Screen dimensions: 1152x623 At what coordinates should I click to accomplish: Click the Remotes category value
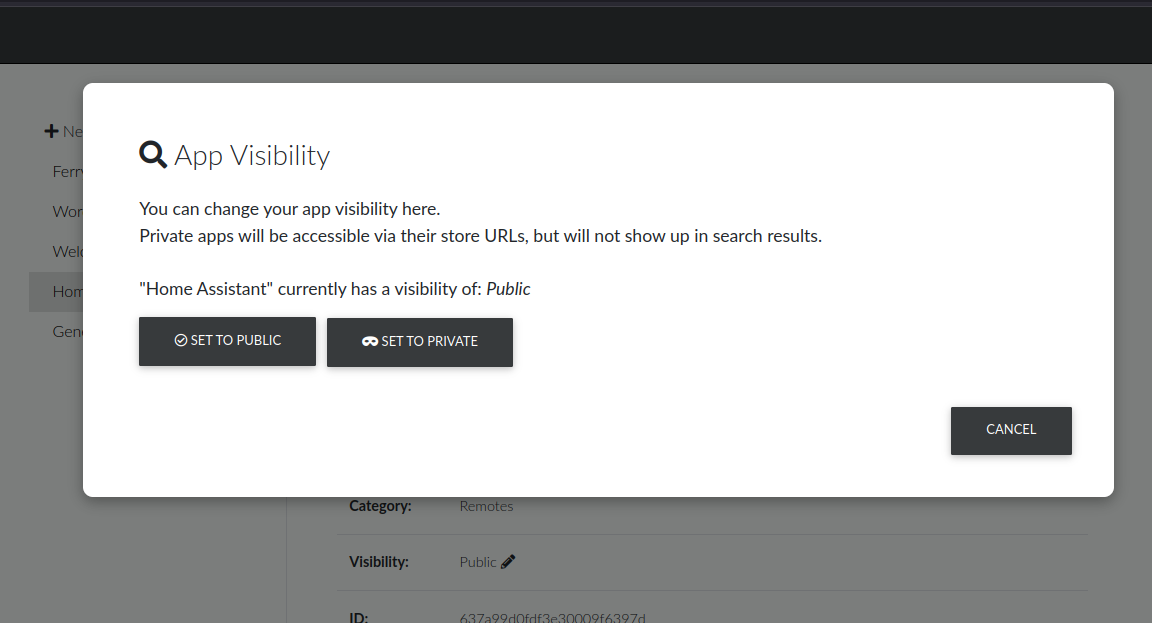tap(486, 506)
